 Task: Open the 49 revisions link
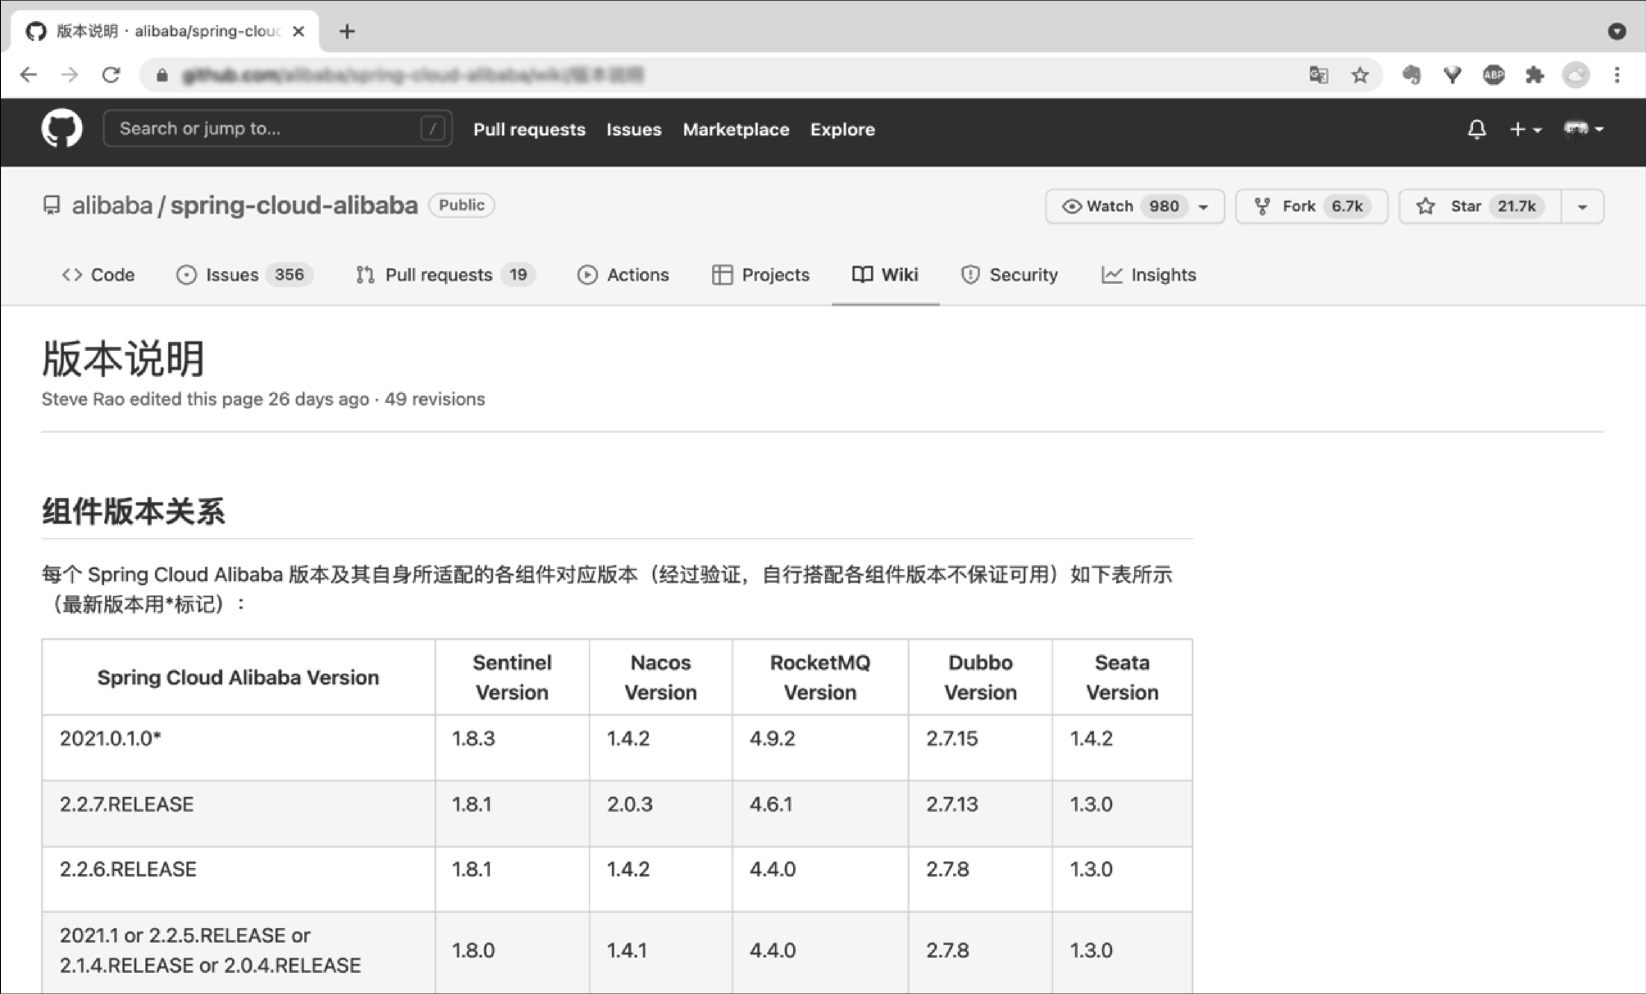click(435, 399)
